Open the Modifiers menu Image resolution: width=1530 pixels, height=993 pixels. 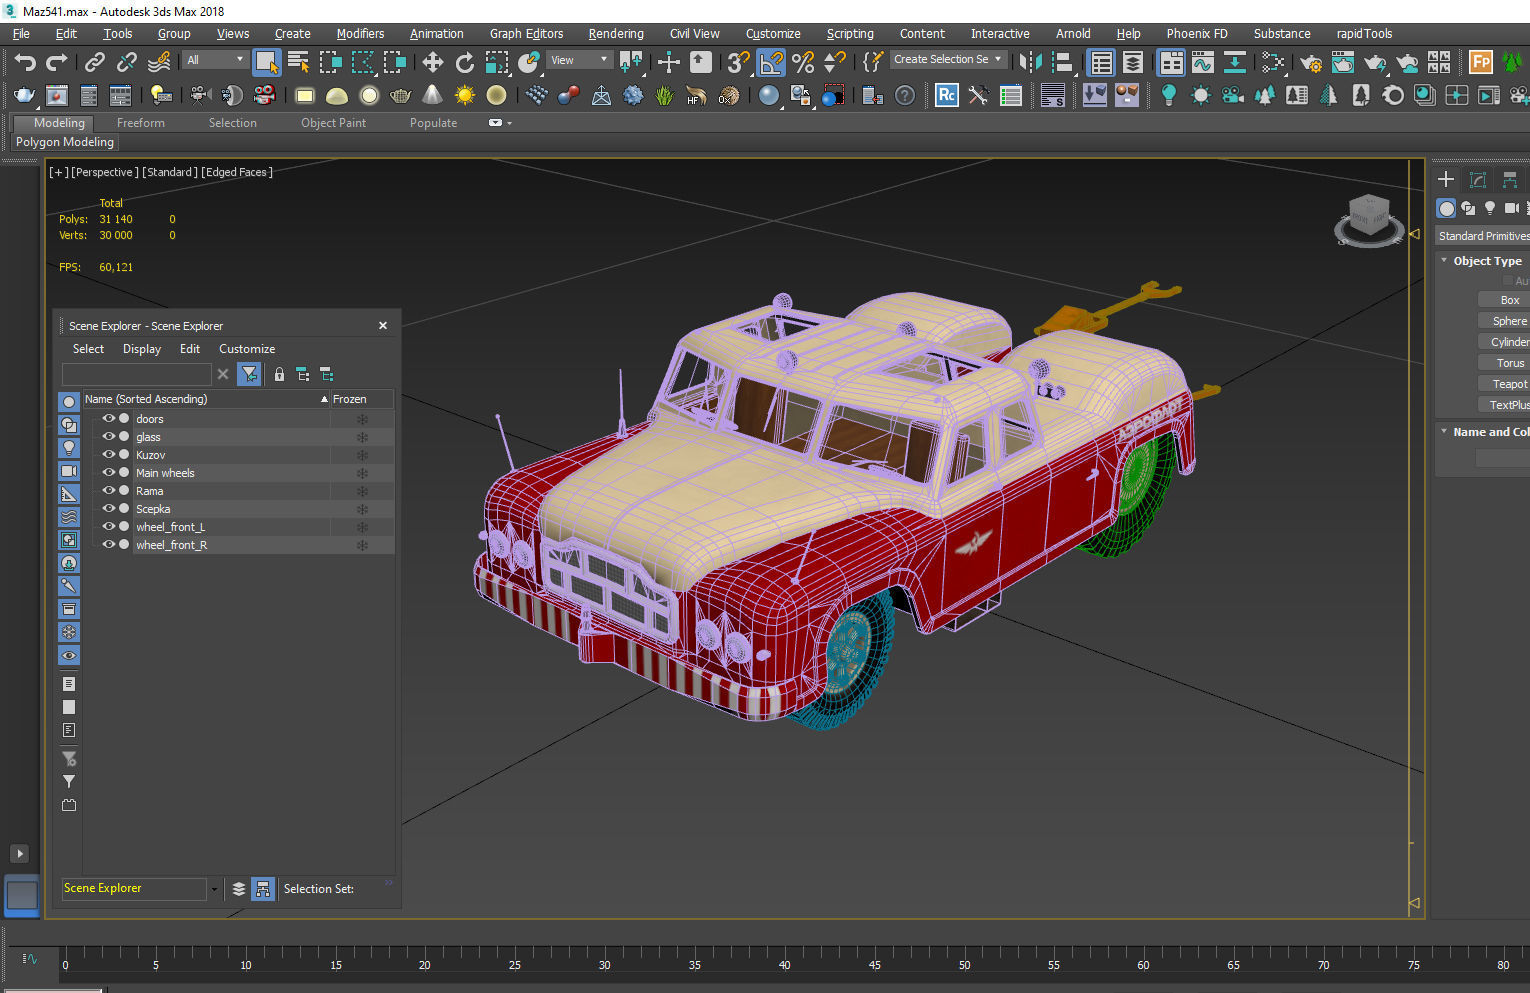360,33
